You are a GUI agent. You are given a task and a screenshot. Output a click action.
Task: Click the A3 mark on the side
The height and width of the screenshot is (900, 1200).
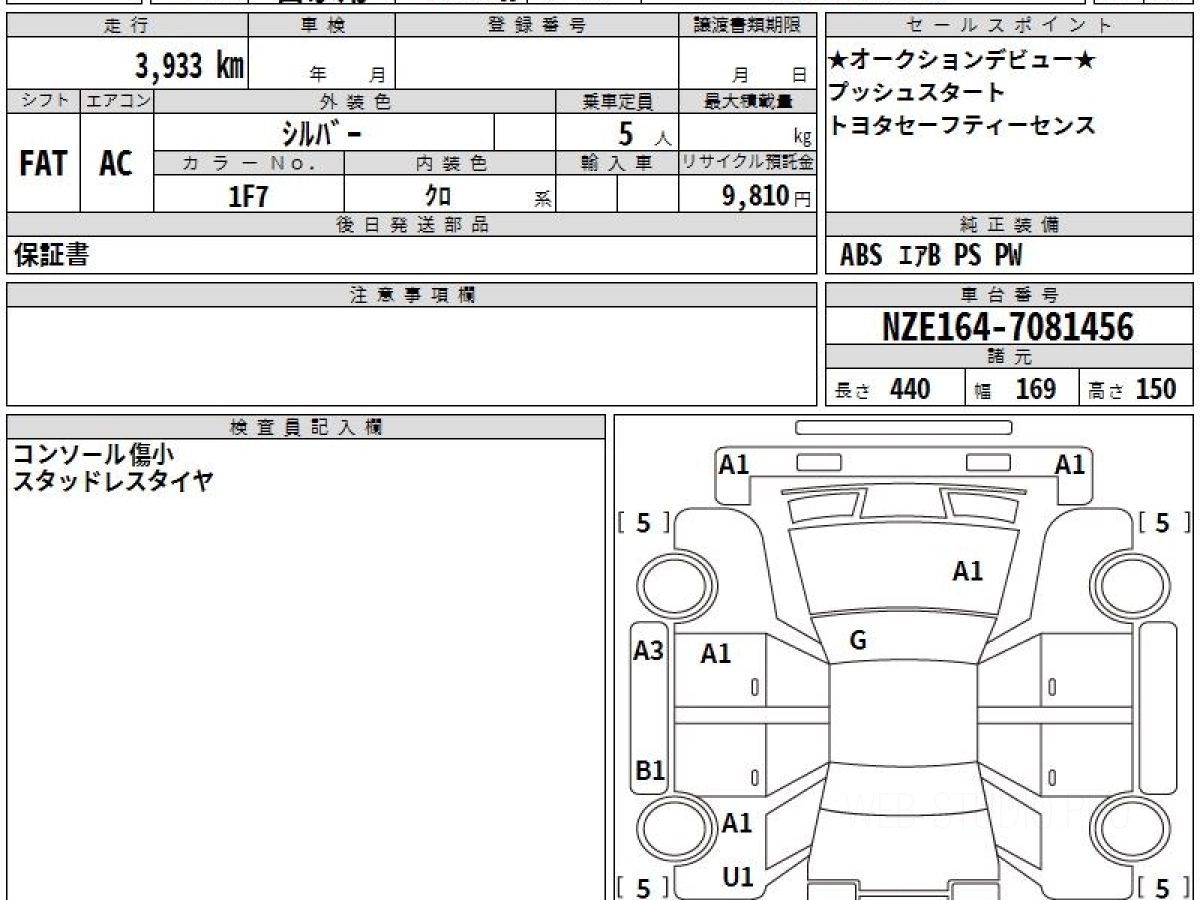[649, 651]
